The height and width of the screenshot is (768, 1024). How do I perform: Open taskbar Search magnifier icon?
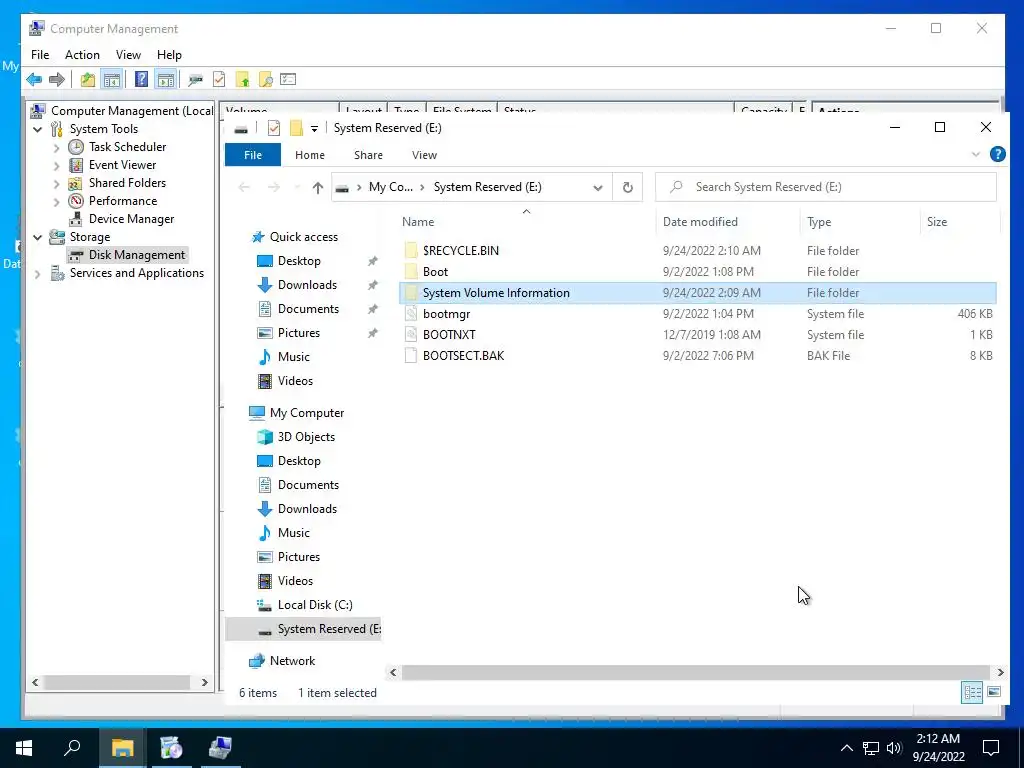(x=72, y=748)
